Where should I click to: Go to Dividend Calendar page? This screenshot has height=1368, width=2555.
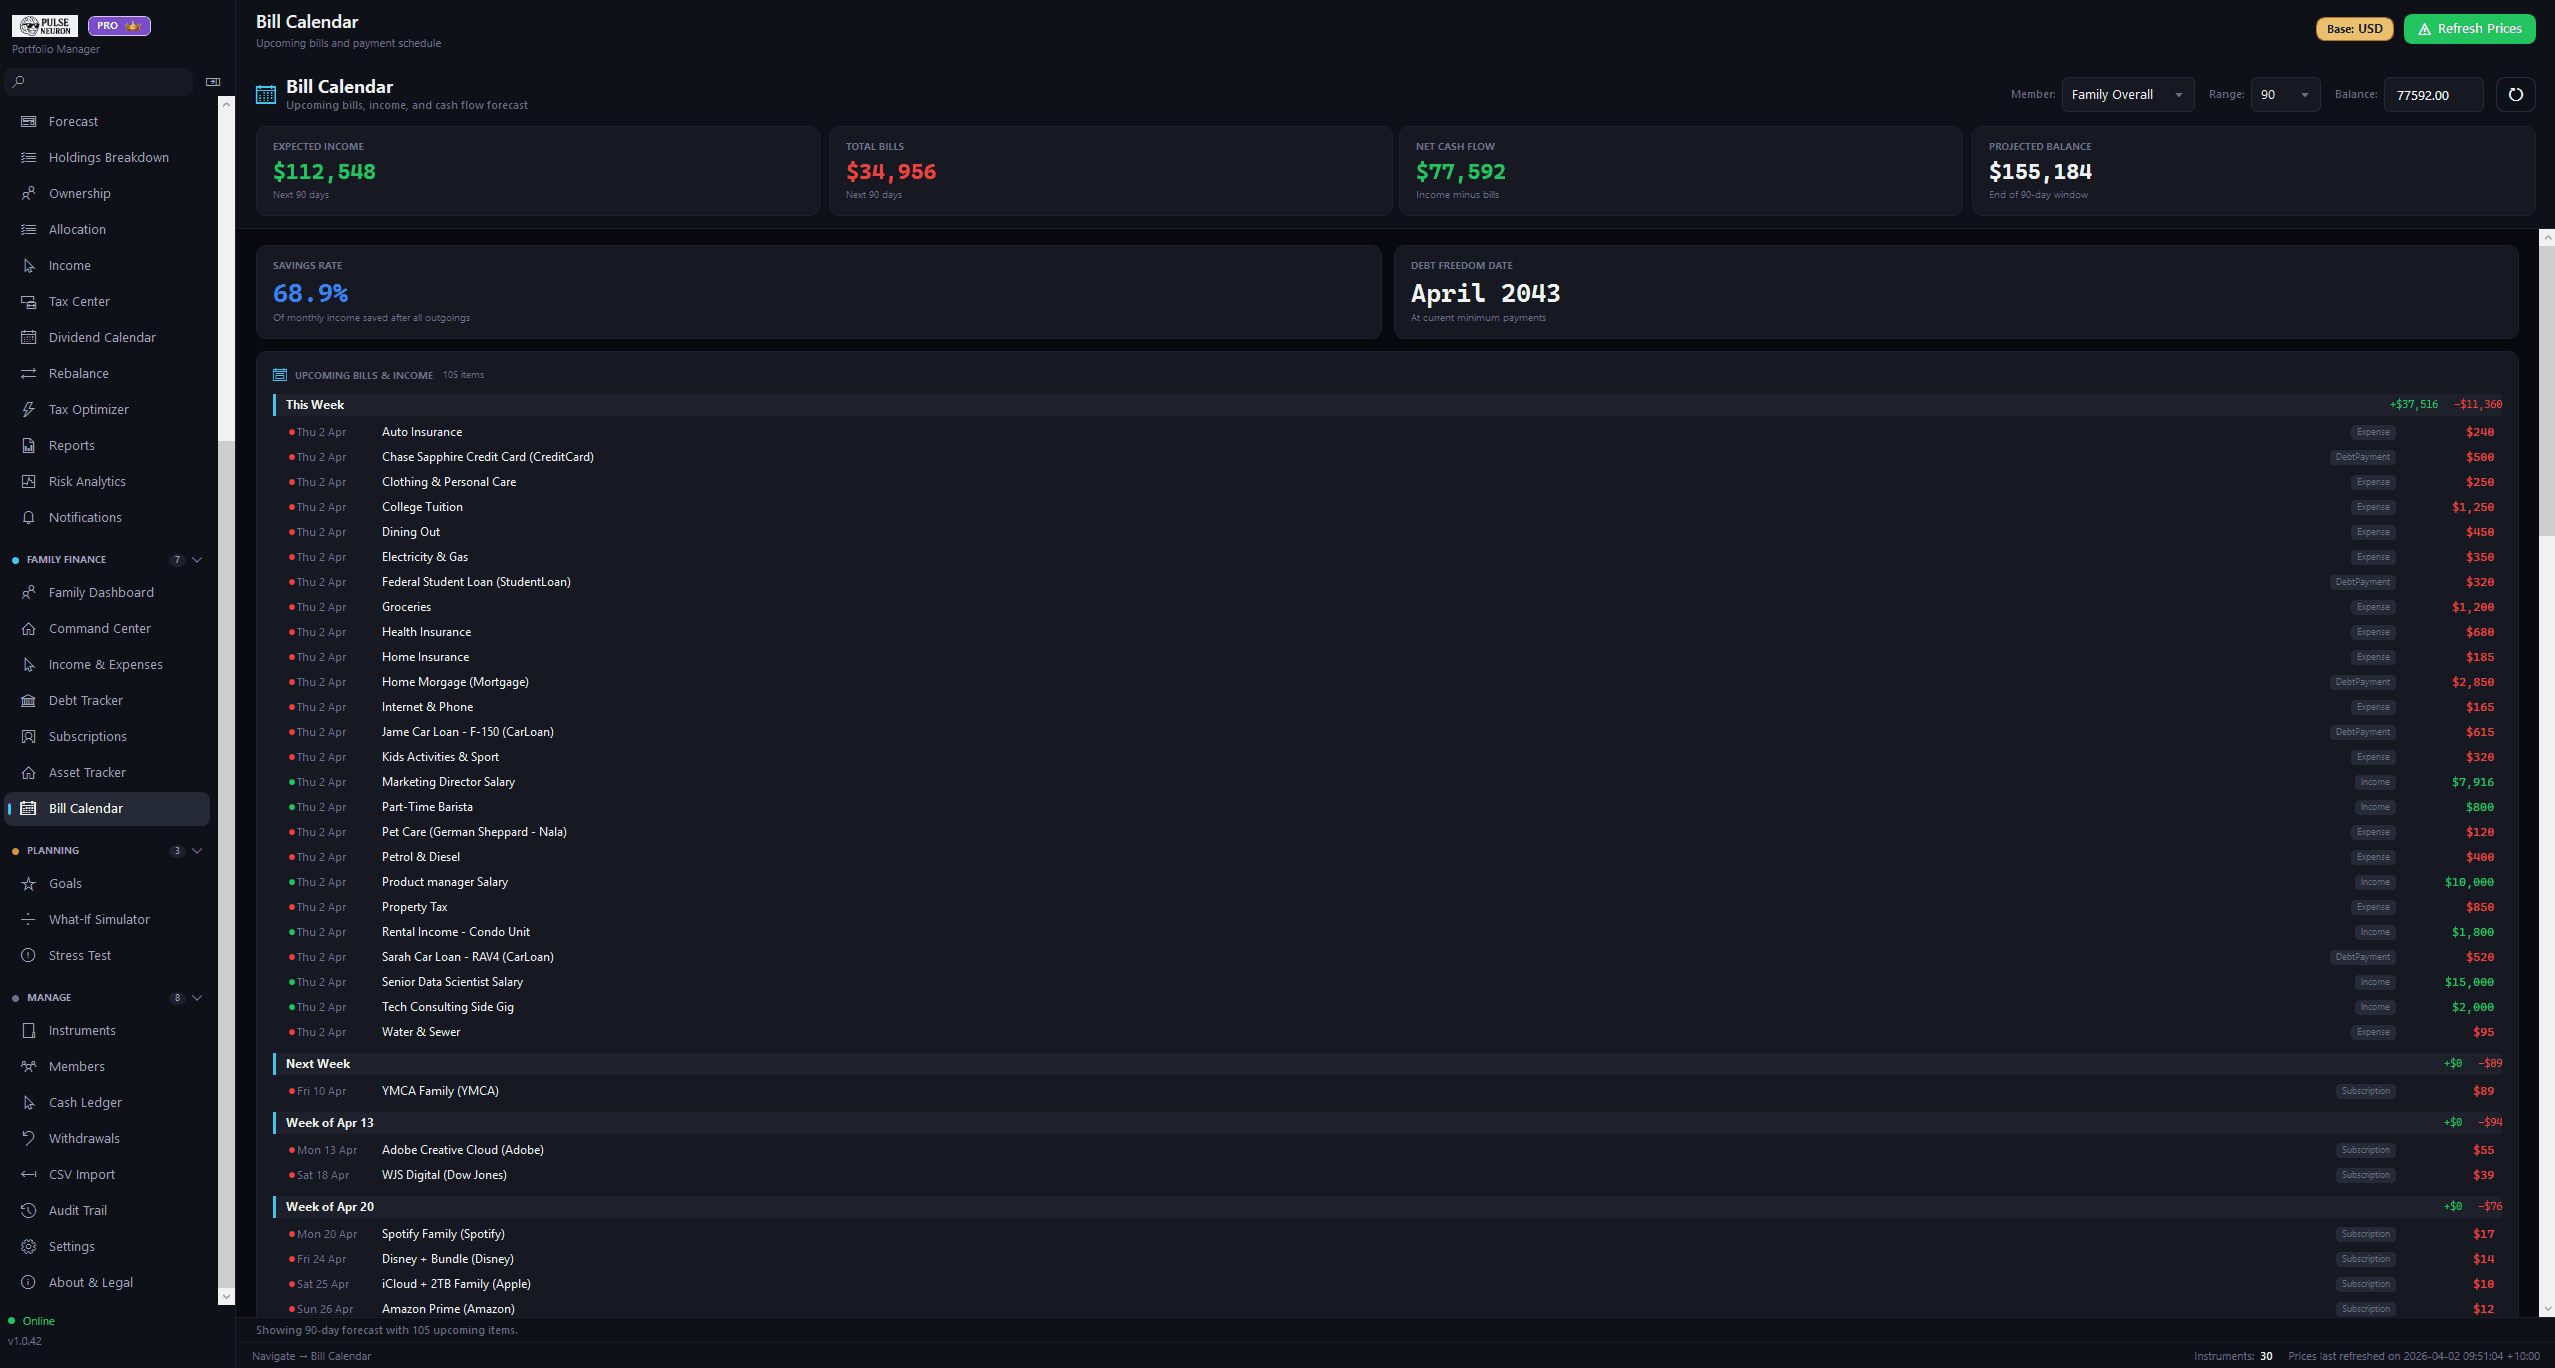(x=102, y=337)
